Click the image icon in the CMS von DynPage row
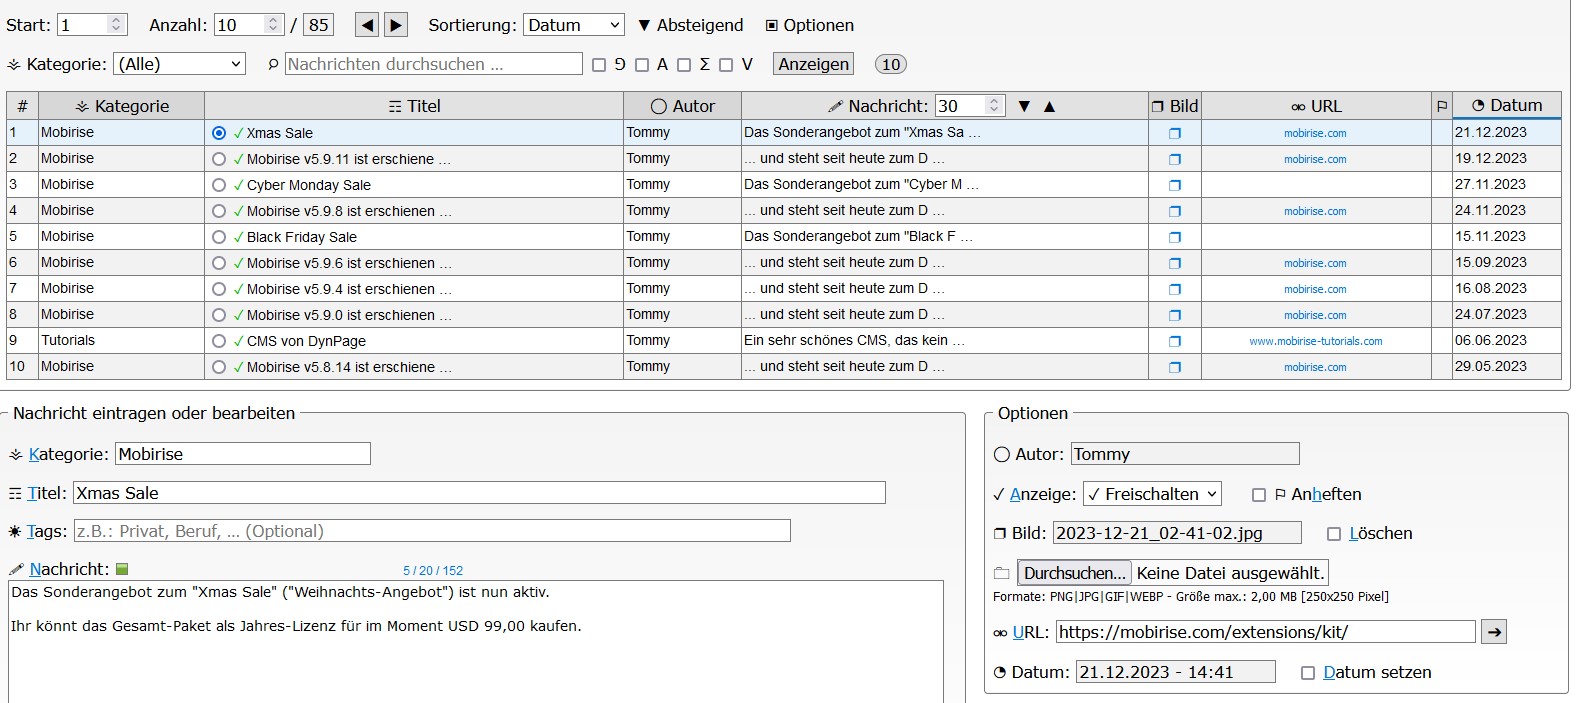Image resolution: width=1577 pixels, height=703 pixels. click(x=1175, y=341)
